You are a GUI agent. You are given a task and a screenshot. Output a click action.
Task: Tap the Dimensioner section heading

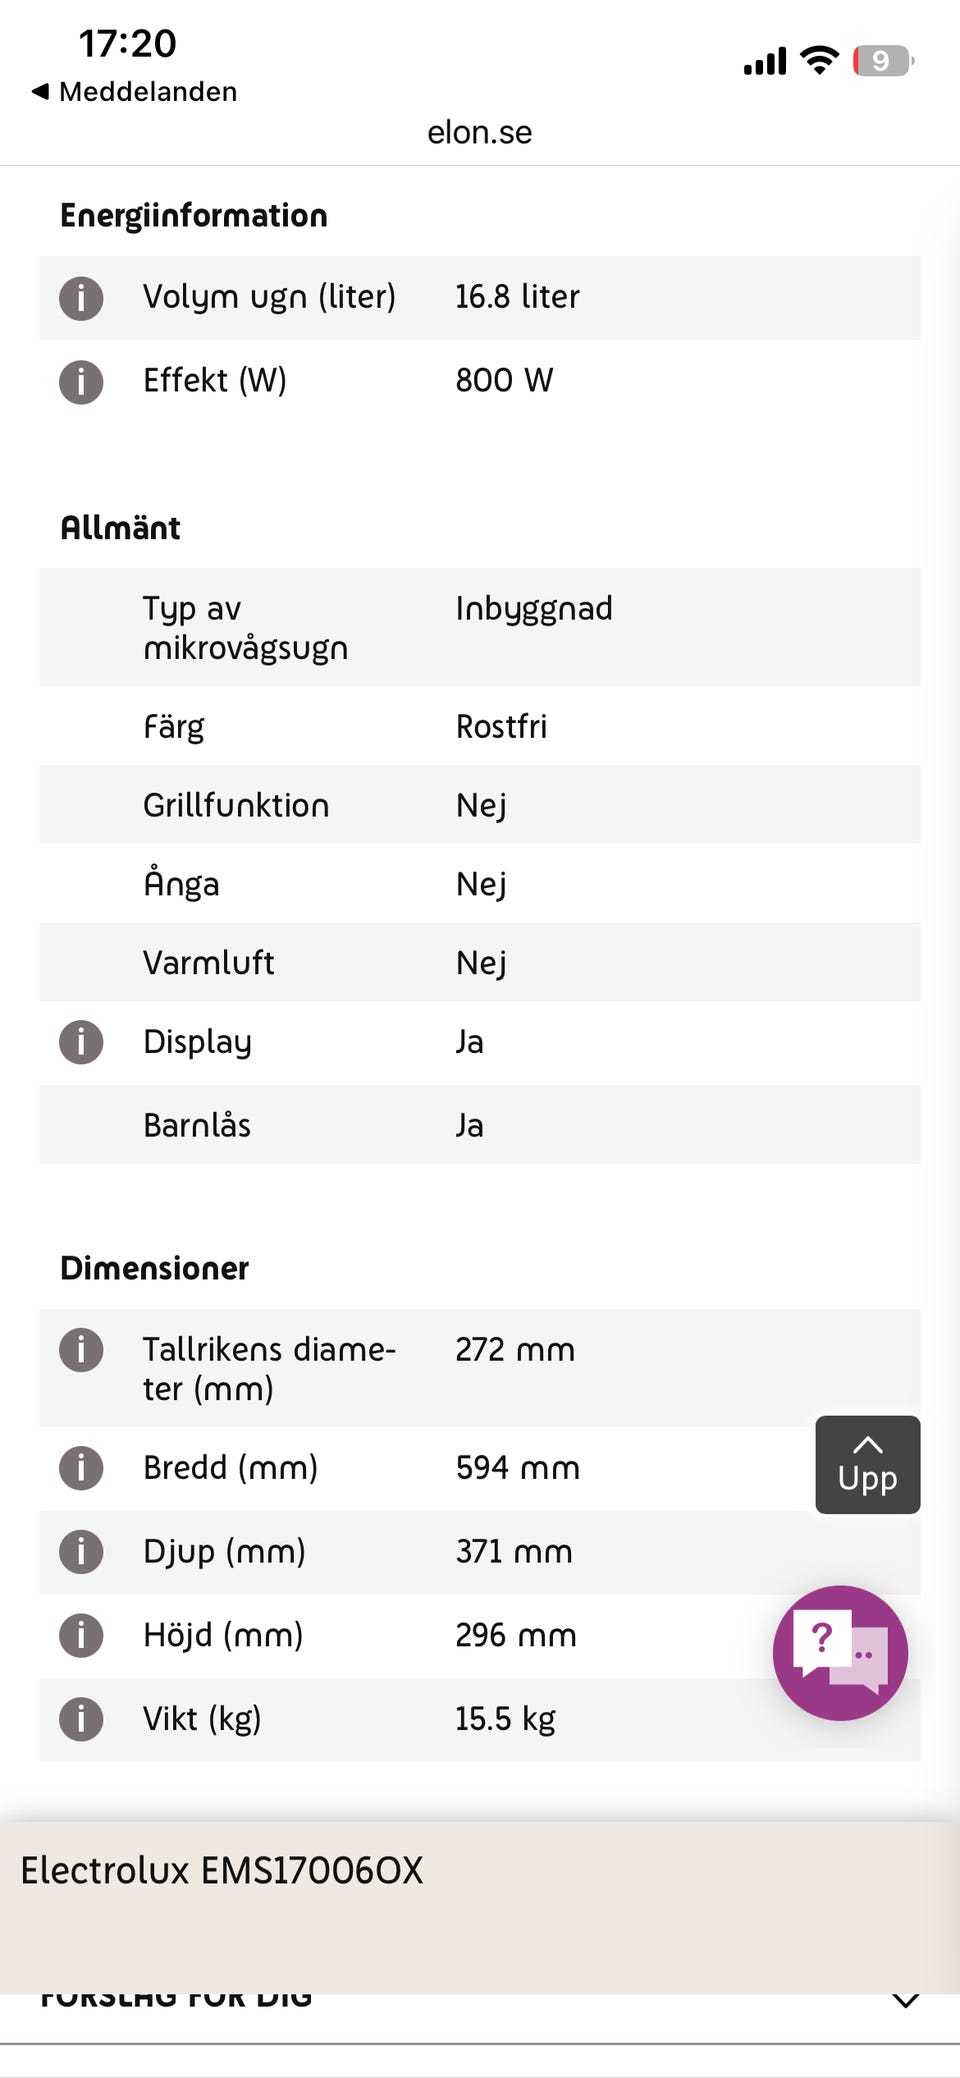pos(155,1268)
